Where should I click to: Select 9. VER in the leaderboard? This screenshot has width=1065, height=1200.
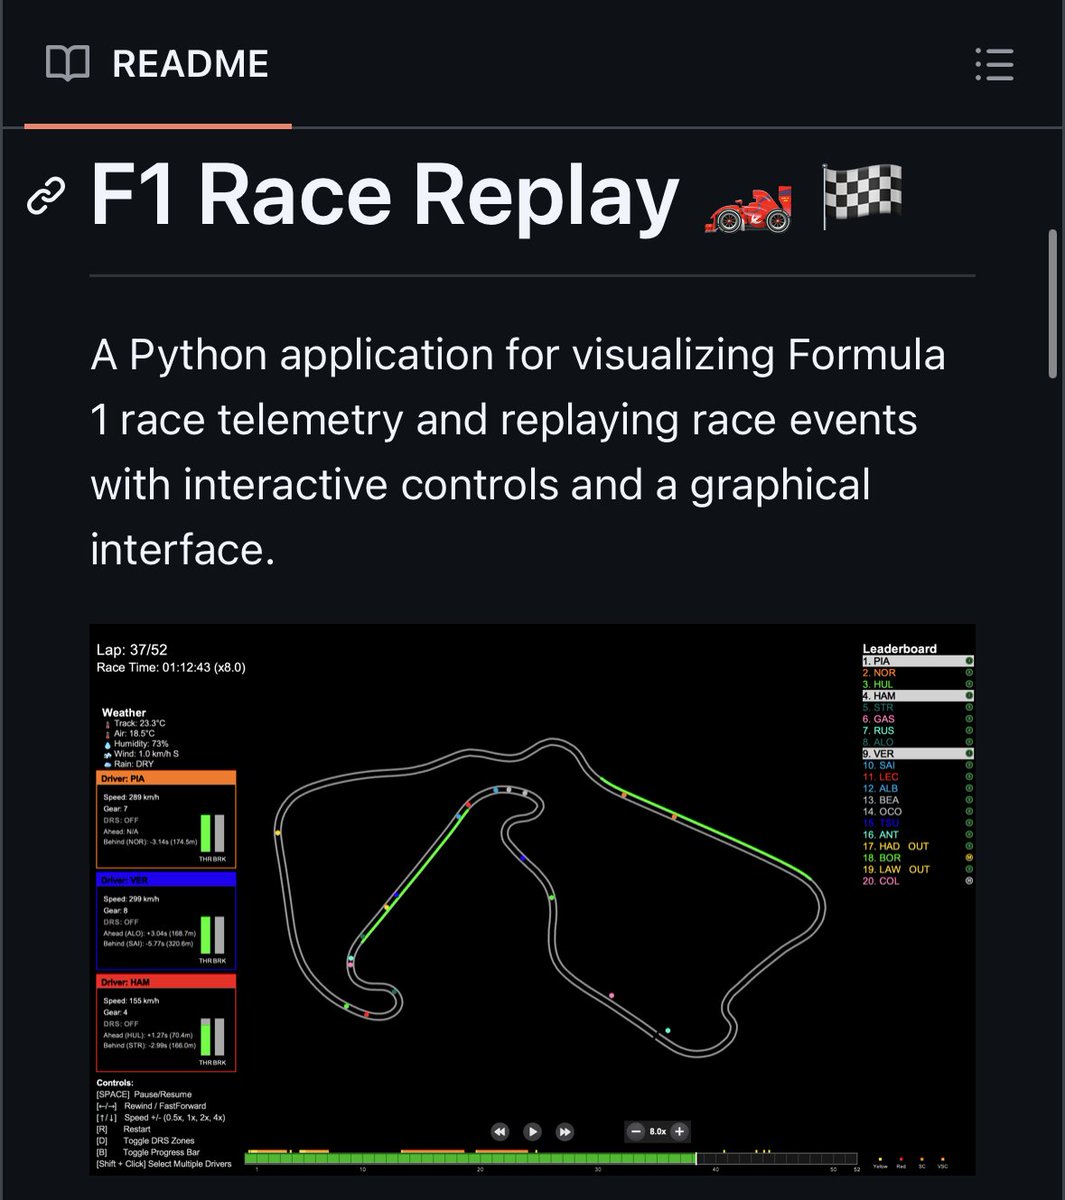[918, 754]
